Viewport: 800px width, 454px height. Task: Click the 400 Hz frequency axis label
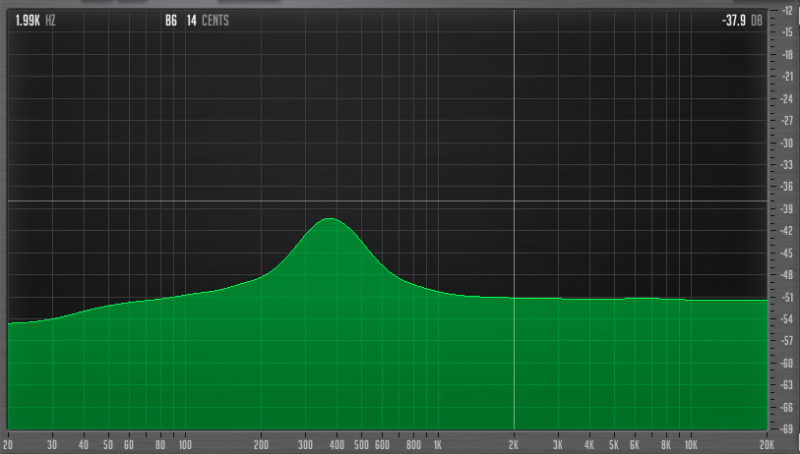pos(338,443)
